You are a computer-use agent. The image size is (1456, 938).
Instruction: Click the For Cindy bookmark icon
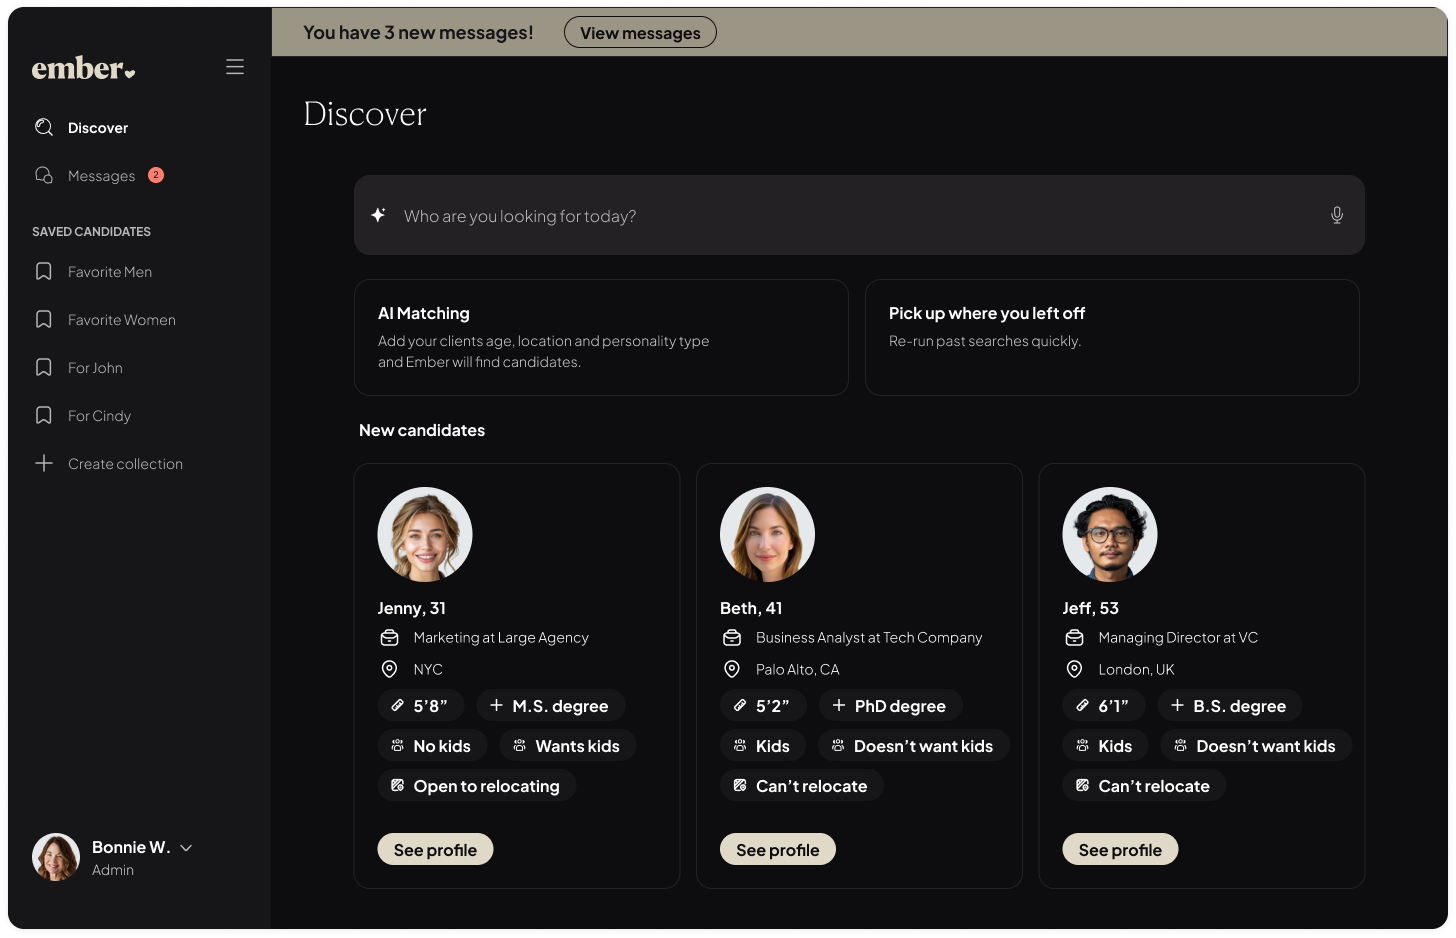click(44, 415)
